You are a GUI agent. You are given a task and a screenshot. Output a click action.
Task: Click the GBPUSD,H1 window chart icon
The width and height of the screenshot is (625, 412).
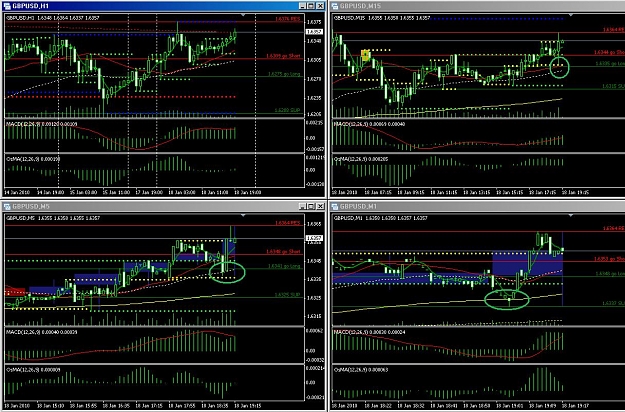coord(7,6)
